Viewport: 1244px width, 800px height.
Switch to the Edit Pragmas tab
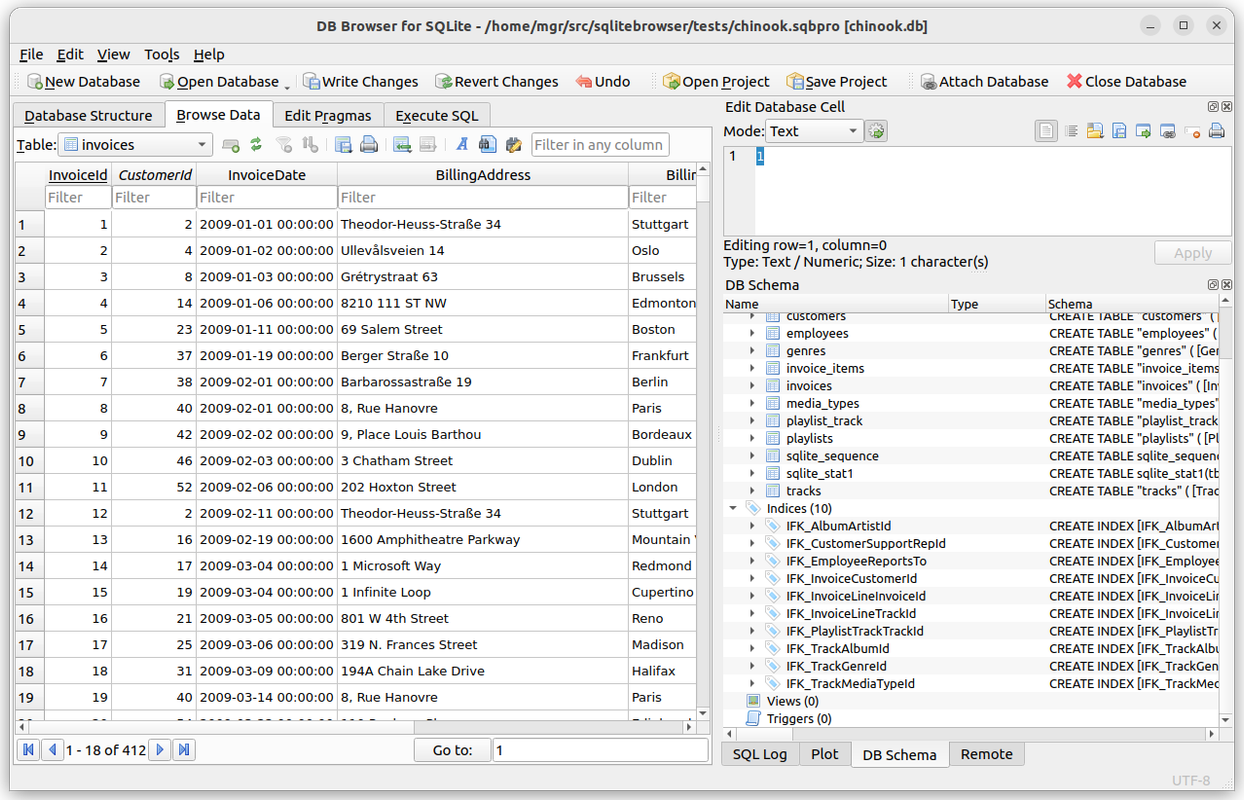click(328, 116)
